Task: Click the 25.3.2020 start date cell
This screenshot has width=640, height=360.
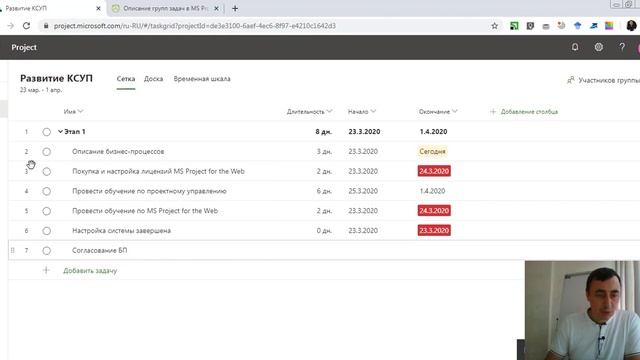Action: point(363,191)
